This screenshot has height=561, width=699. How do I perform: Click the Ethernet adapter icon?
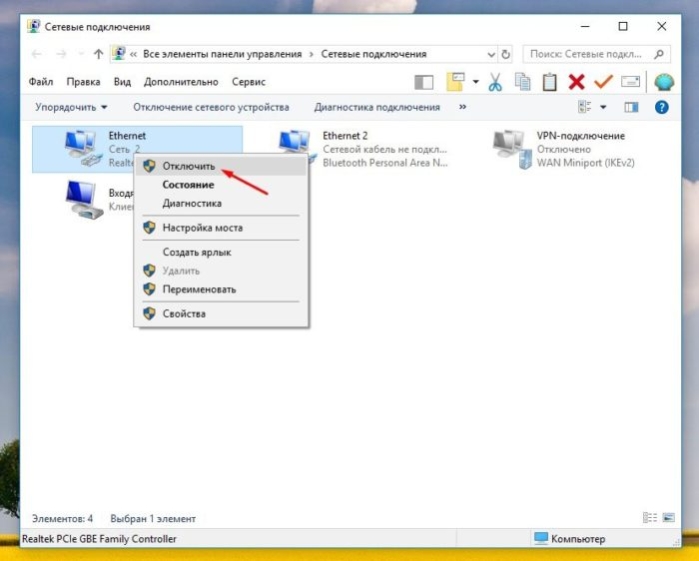click(83, 148)
